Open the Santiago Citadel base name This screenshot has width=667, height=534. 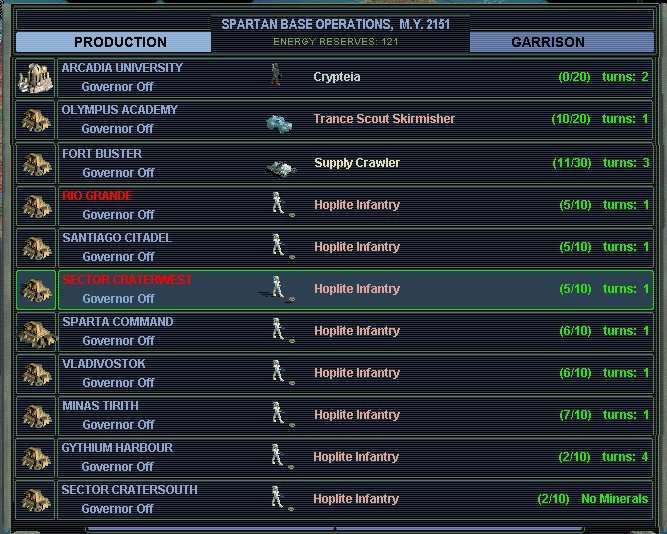click(117, 238)
